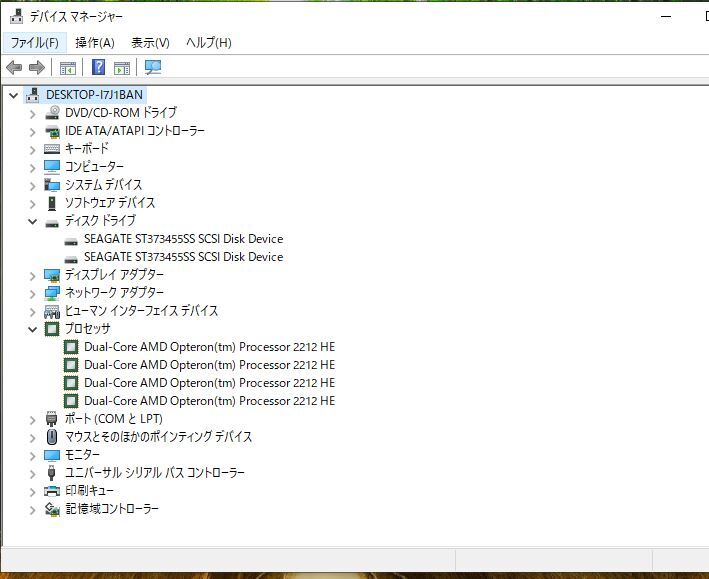
Task: Click the IDE ATA/ATAPI controller icon
Action: tap(52, 131)
